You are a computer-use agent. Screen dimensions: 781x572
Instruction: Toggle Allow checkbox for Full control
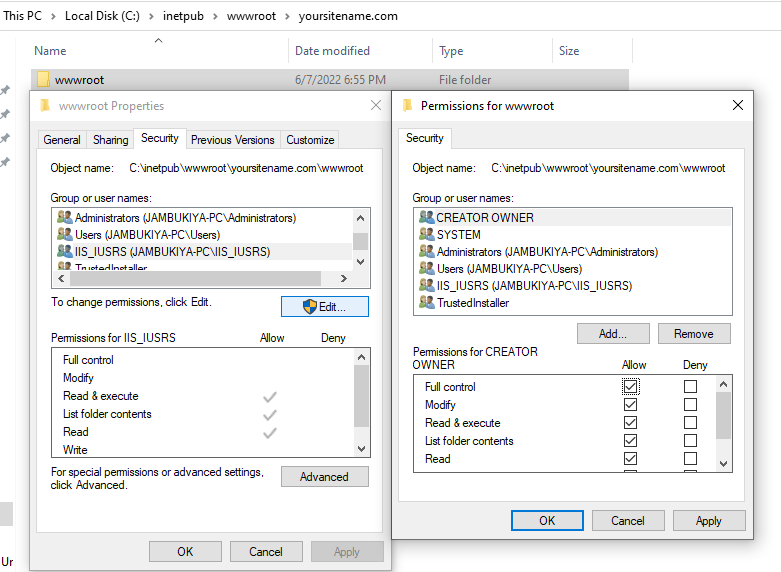pyautogui.click(x=630, y=387)
